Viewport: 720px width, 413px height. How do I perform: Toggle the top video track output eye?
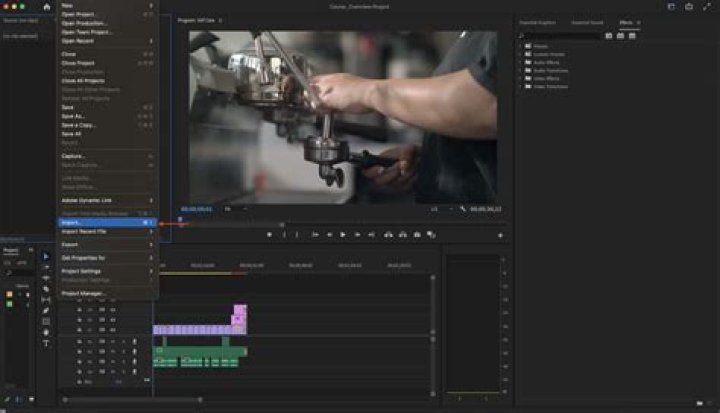pyautogui.click(x=113, y=310)
